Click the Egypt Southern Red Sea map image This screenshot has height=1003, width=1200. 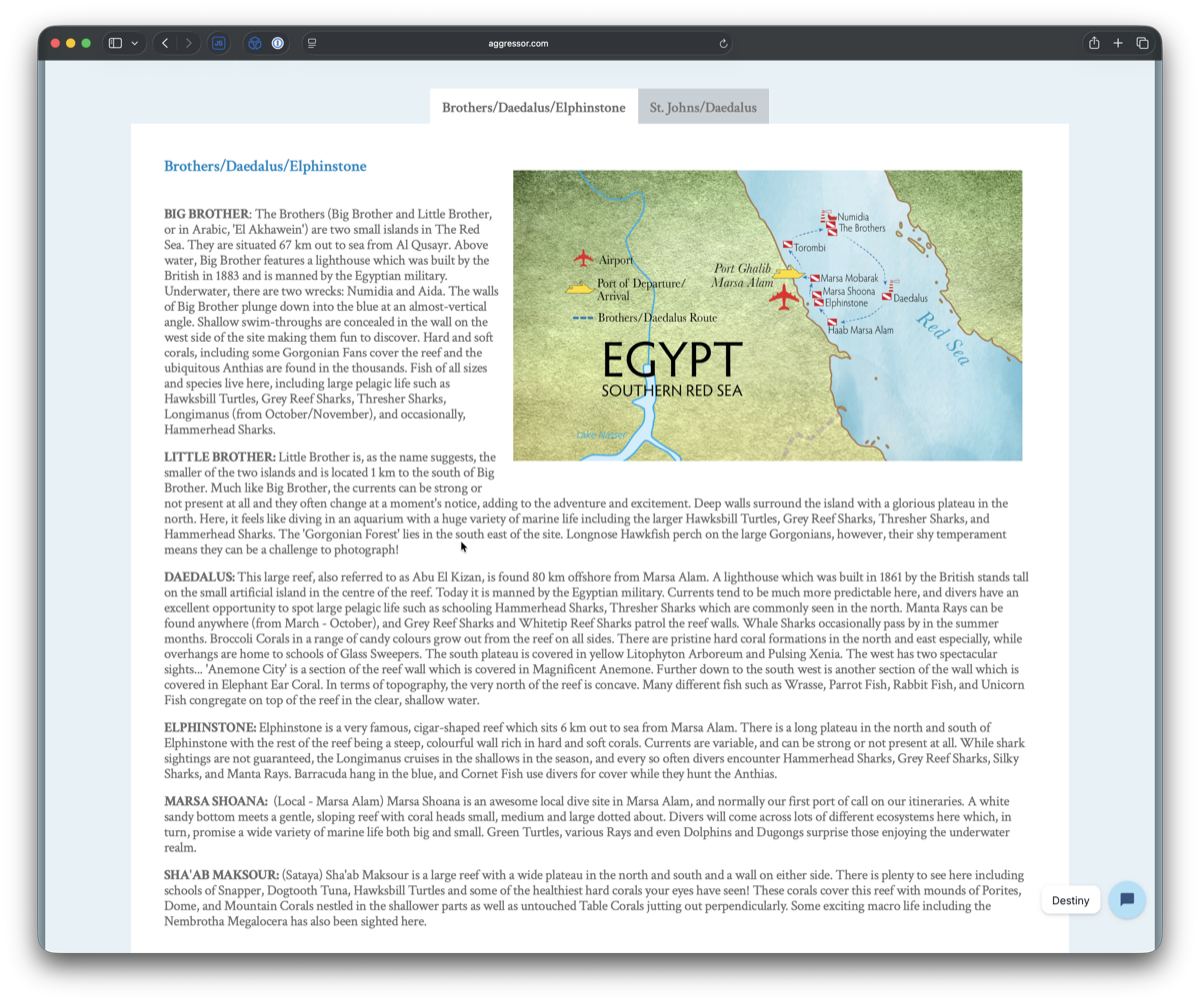pyautogui.click(x=767, y=315)
